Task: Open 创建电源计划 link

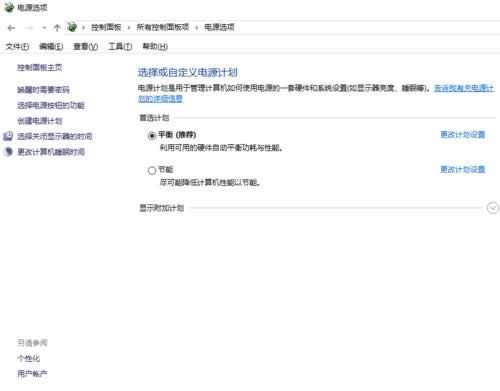Action: (x=40, y=121)
